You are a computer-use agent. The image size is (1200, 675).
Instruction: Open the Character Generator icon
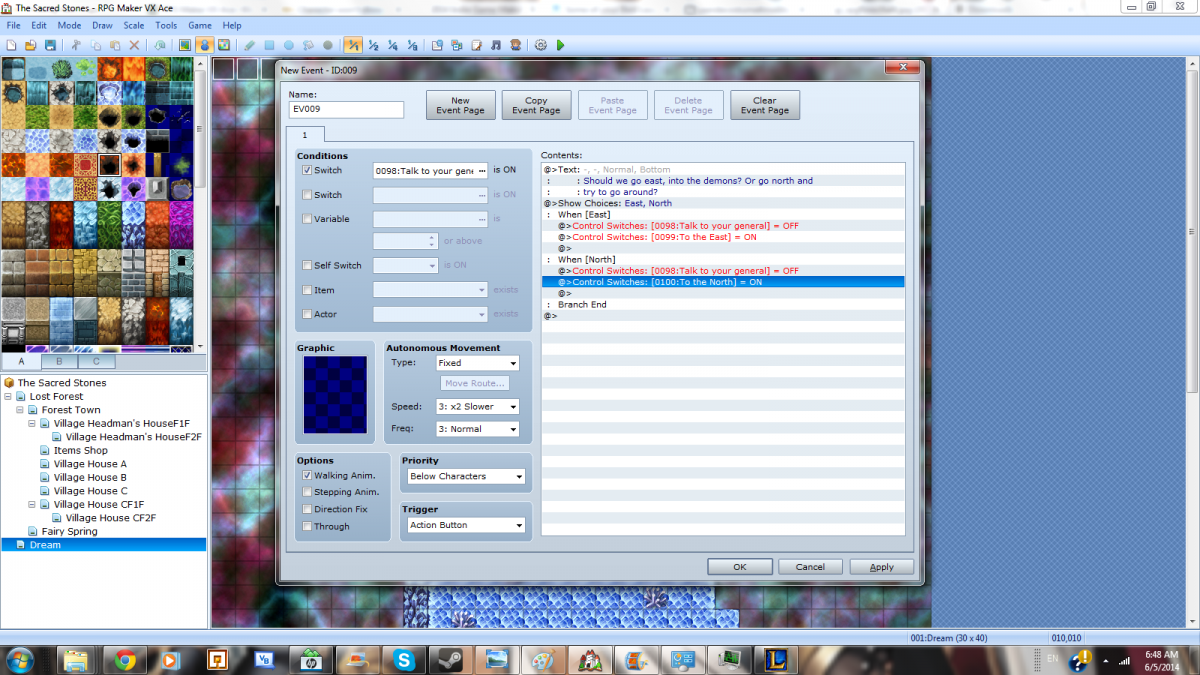point(515,45)
